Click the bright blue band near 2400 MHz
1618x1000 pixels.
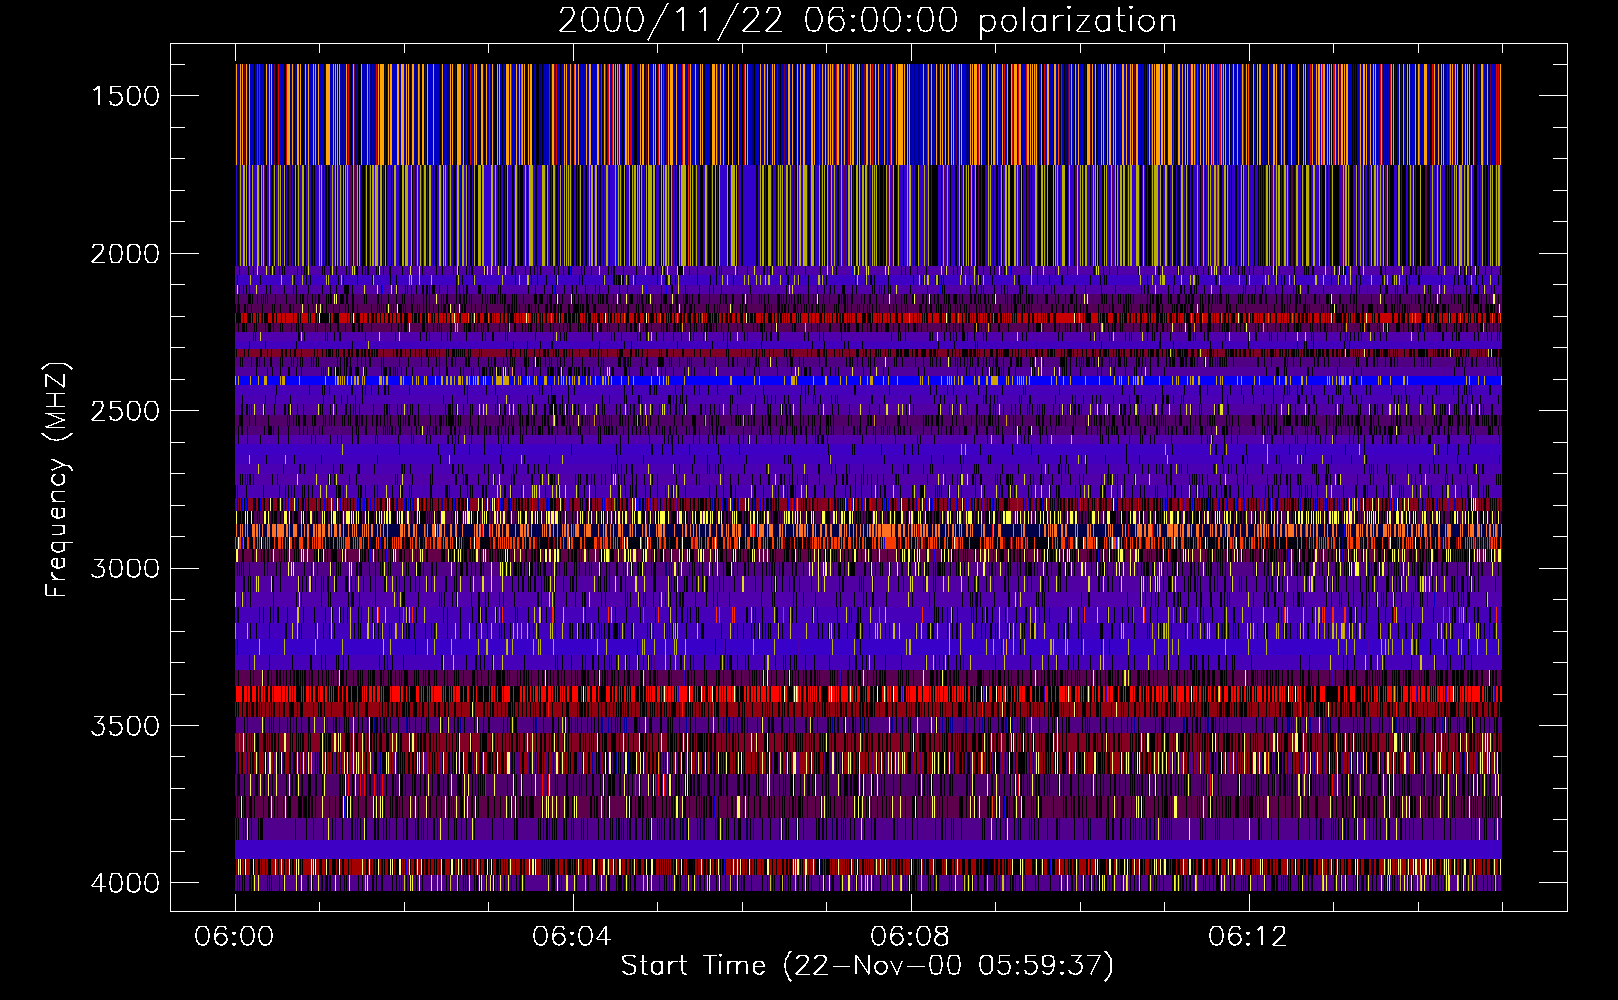click(868, 380)
